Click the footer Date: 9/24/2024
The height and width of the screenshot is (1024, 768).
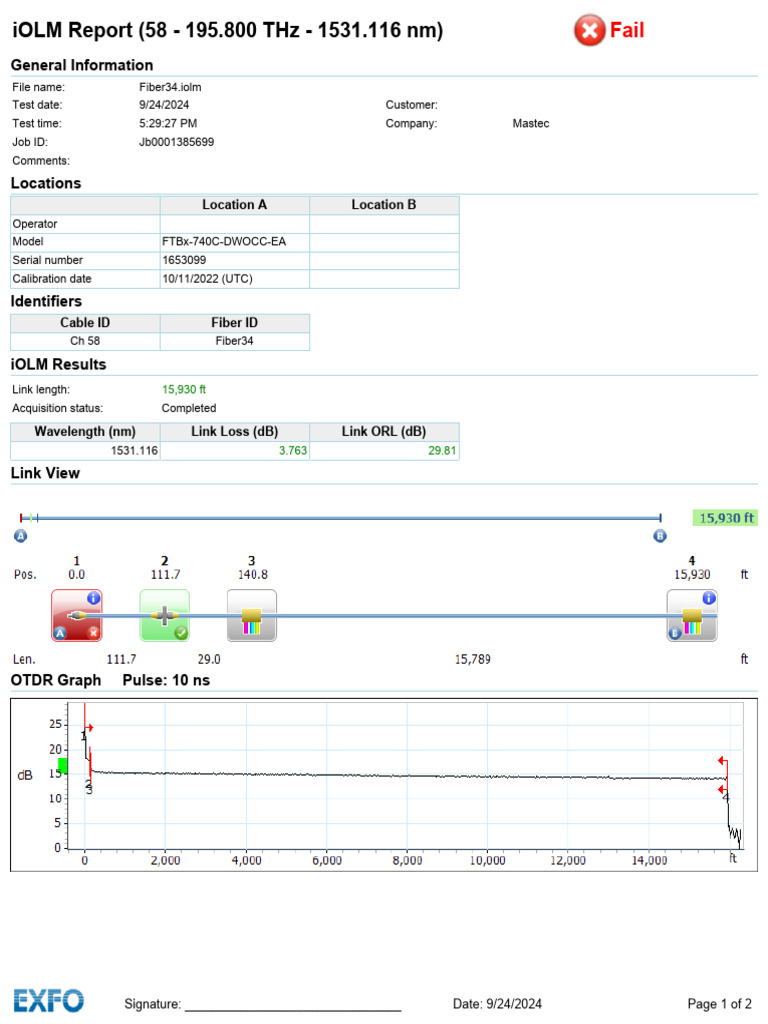click(x=498, y=1004)
